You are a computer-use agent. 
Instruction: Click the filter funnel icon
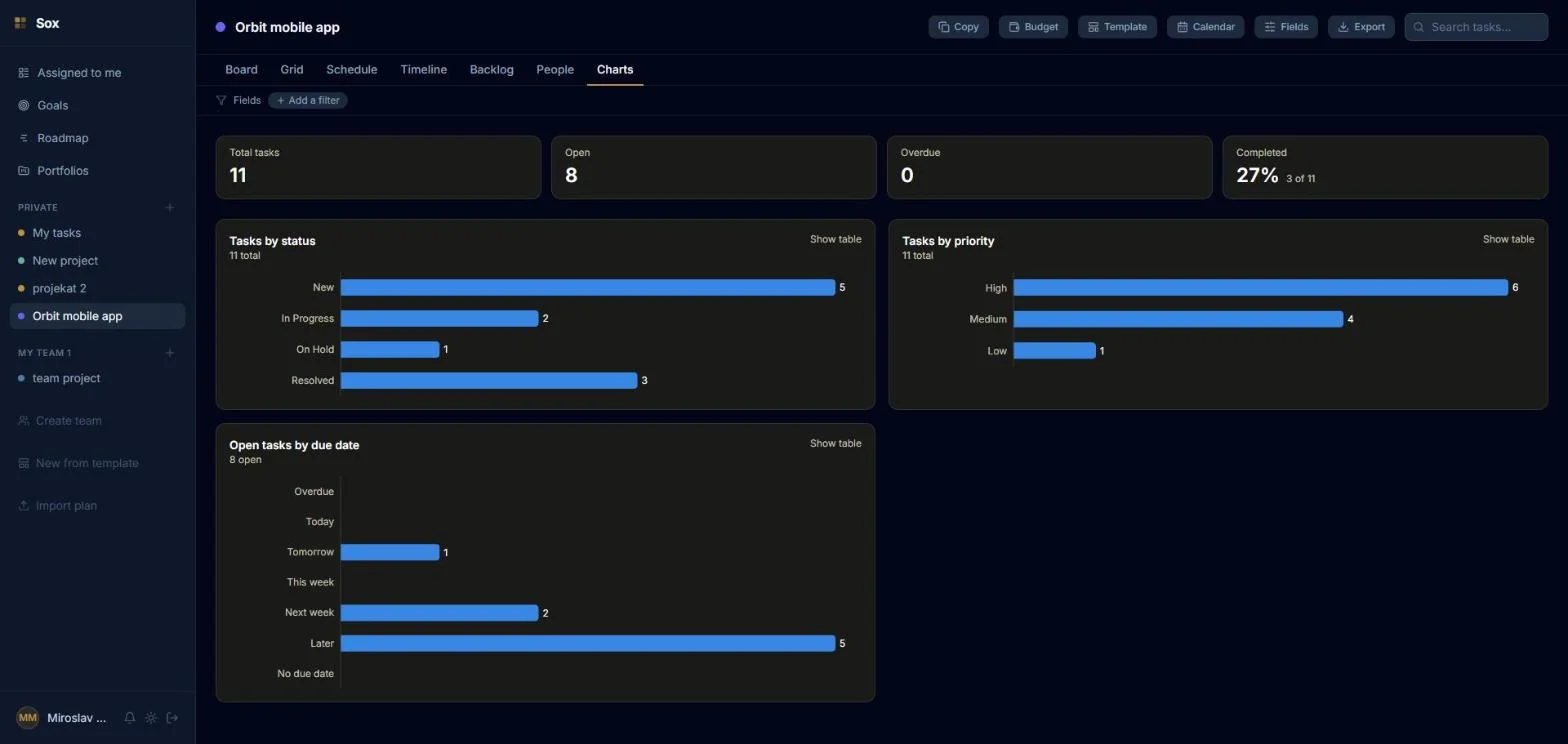(x=221, y=100)
